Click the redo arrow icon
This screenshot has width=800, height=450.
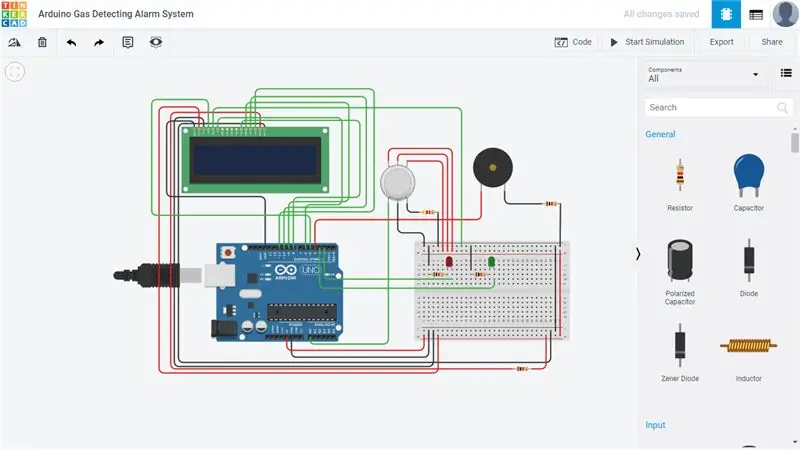tap(99, 42)
